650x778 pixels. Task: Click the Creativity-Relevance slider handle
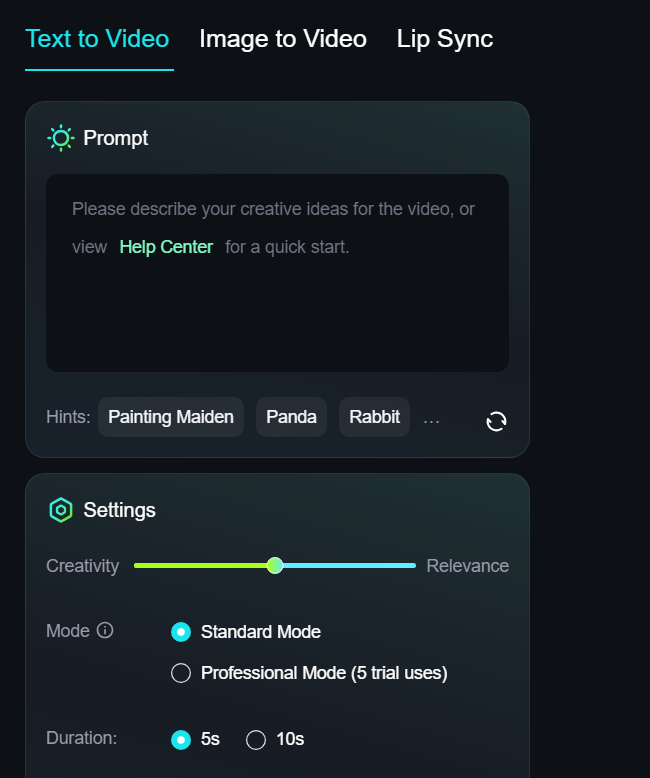[x=275, y=566]
